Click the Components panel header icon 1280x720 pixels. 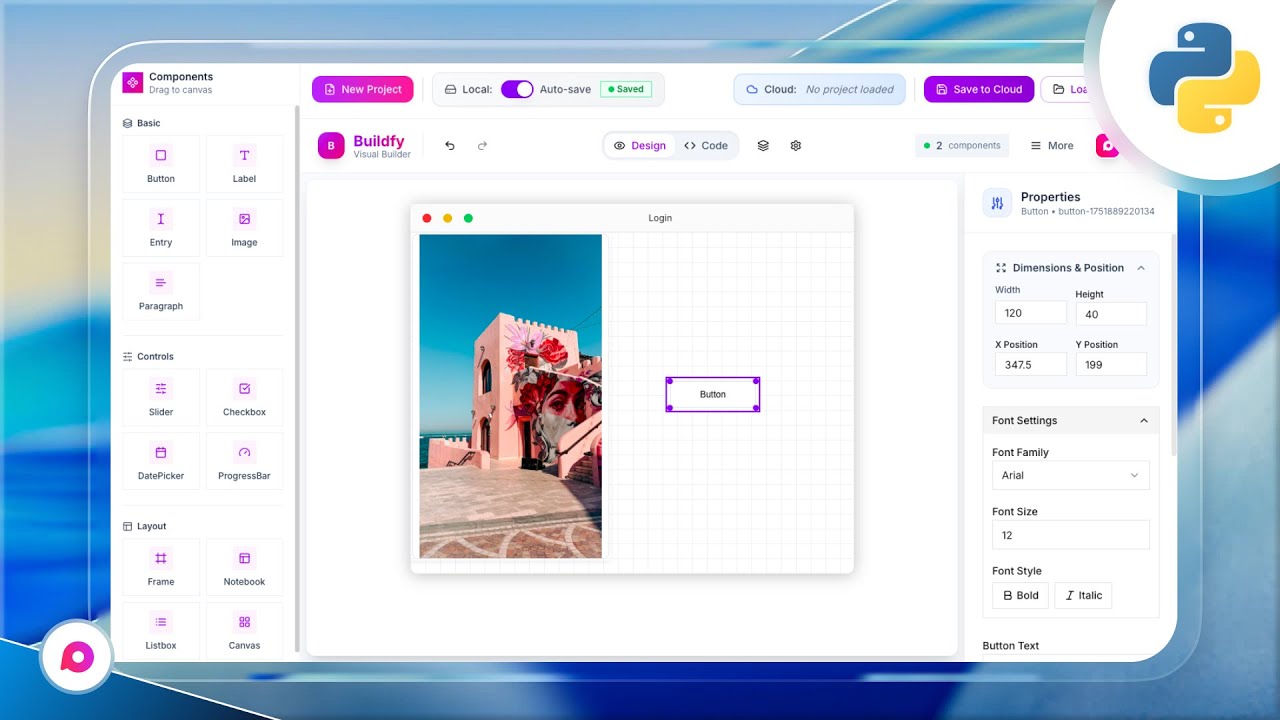(133, 83)
